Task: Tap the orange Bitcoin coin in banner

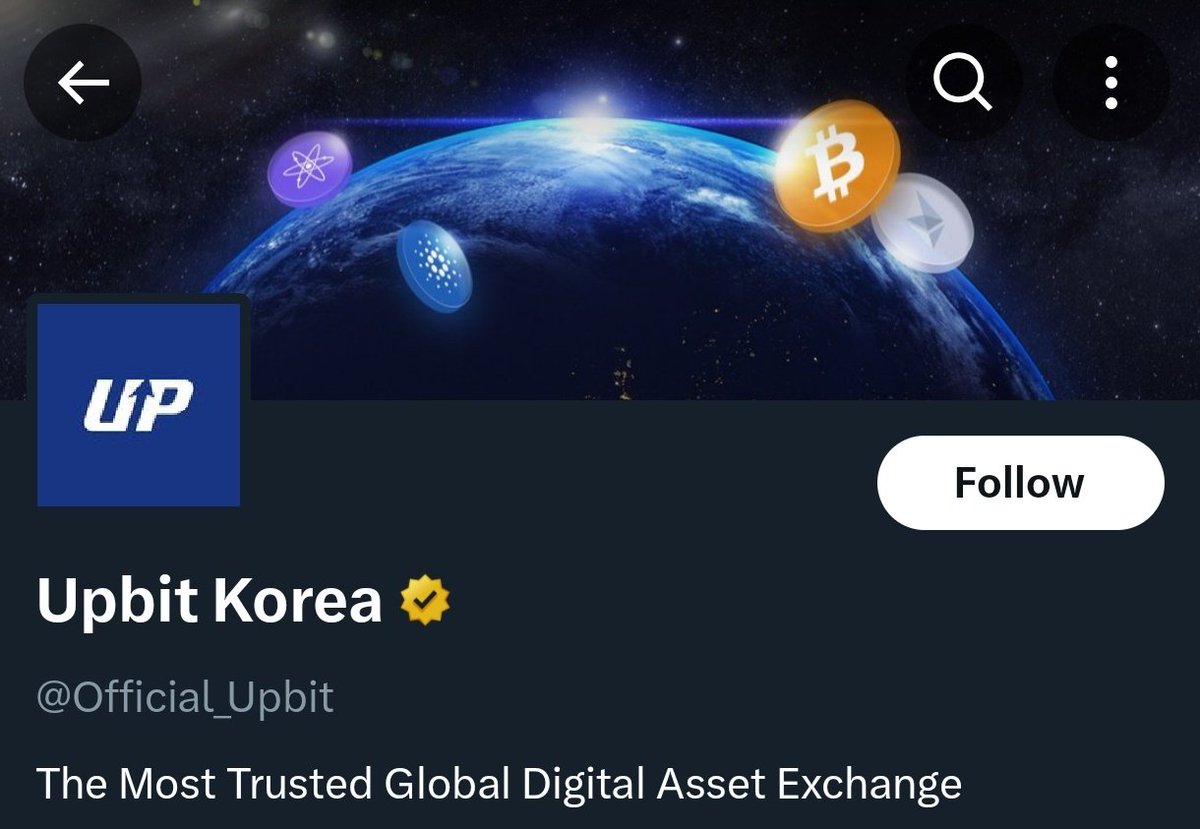Action: pyautogui.click(x=836, y=165)
